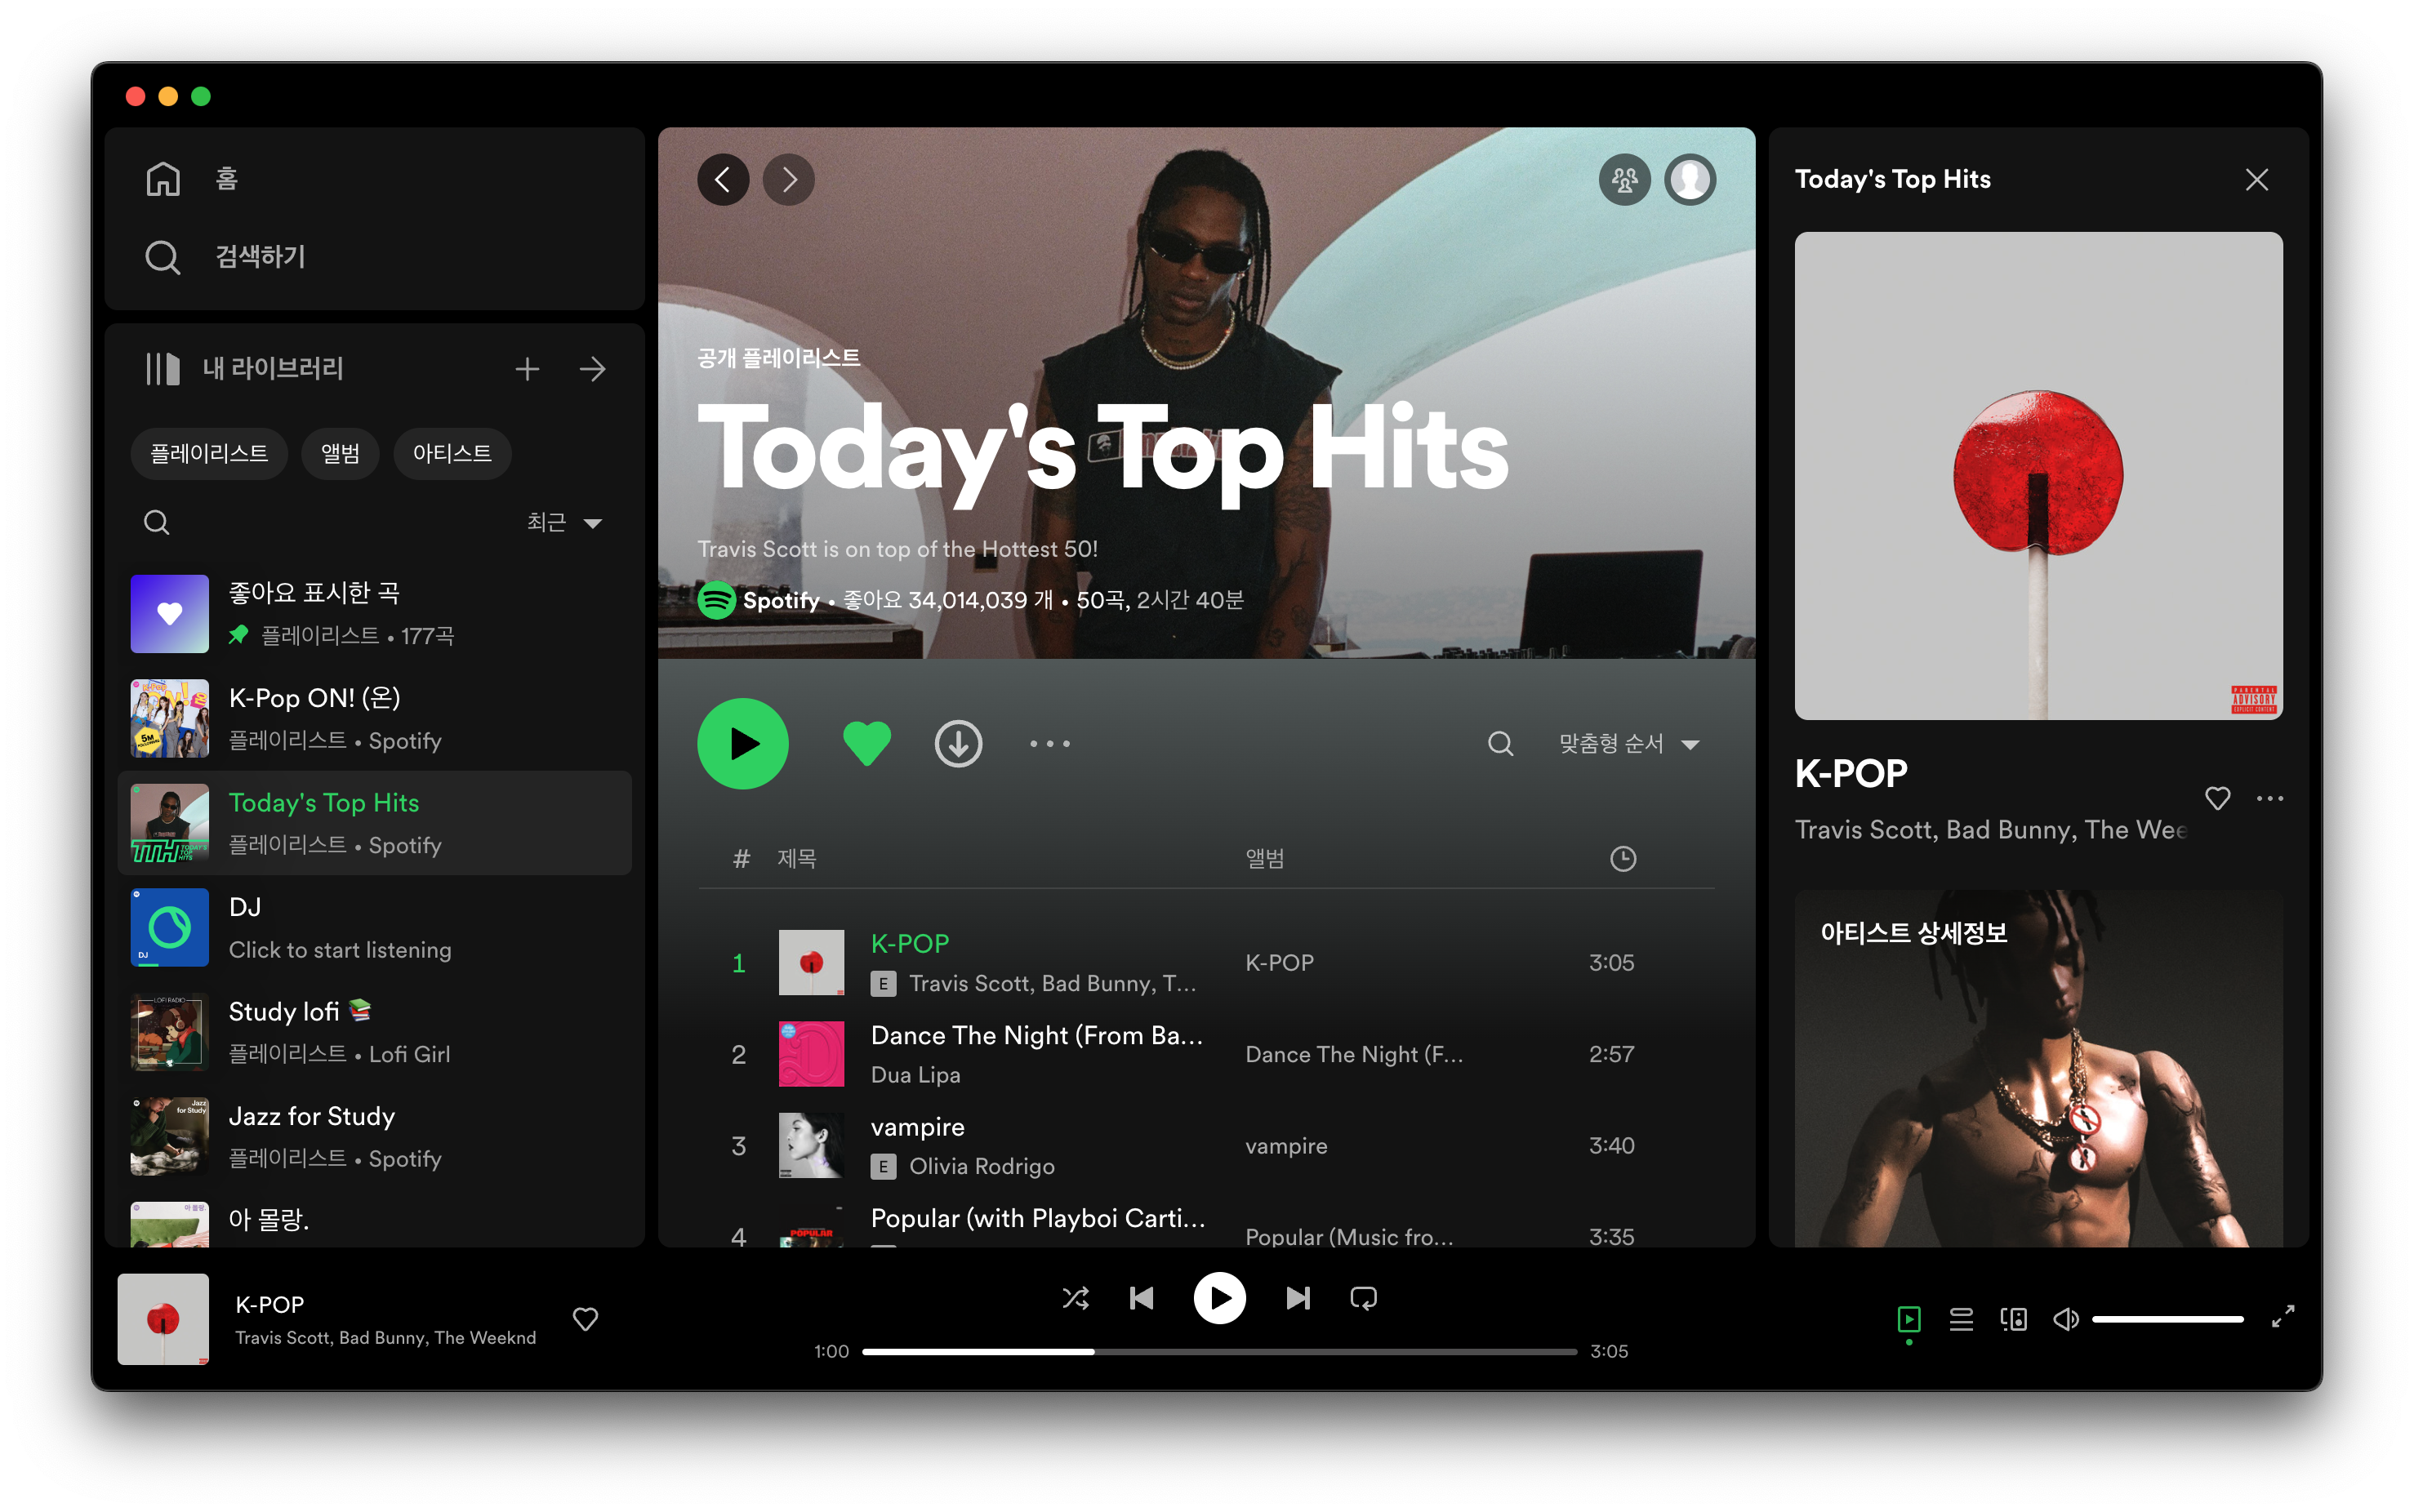The width and height of the screenshot is (2414, 1512).
Task: Open the 최근 sort dropdown
Action: pos(564,522)
